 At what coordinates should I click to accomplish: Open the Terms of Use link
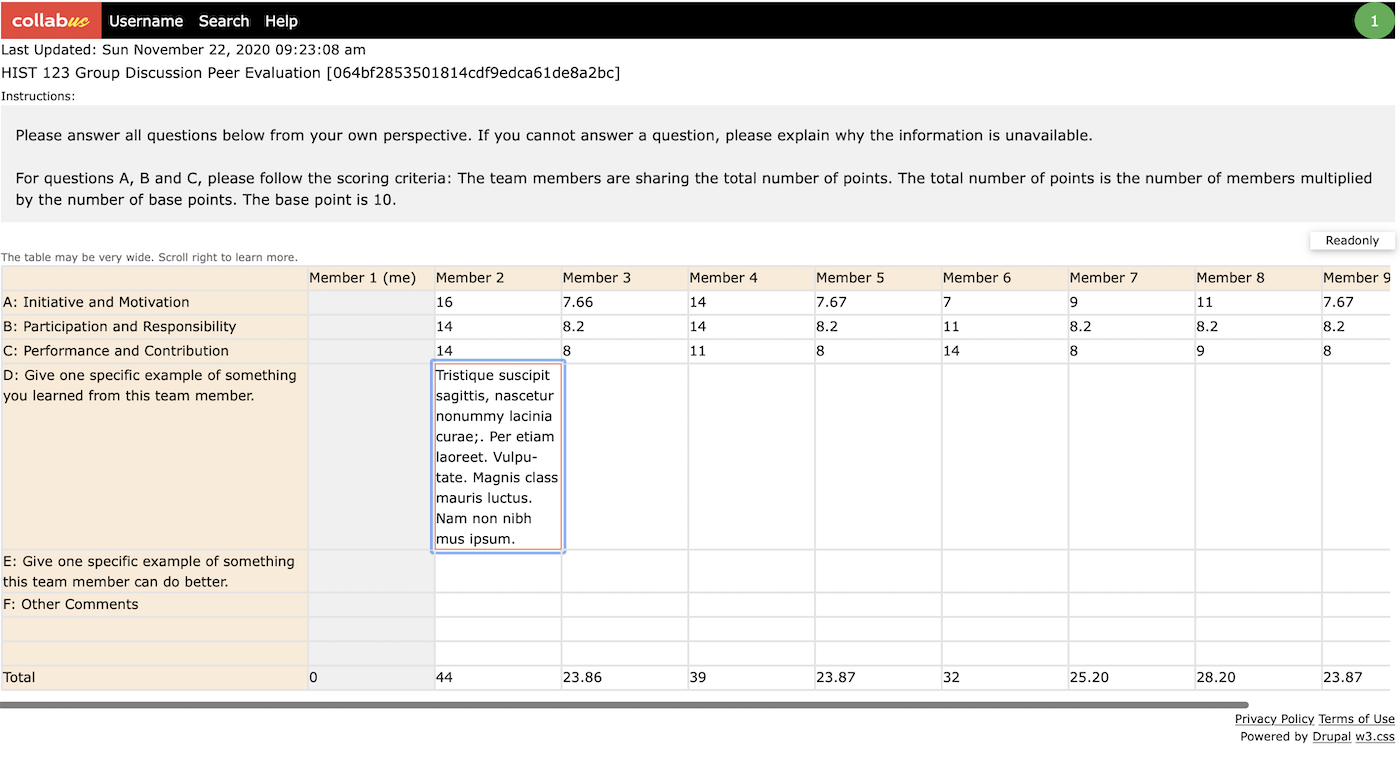point(1356,719)
